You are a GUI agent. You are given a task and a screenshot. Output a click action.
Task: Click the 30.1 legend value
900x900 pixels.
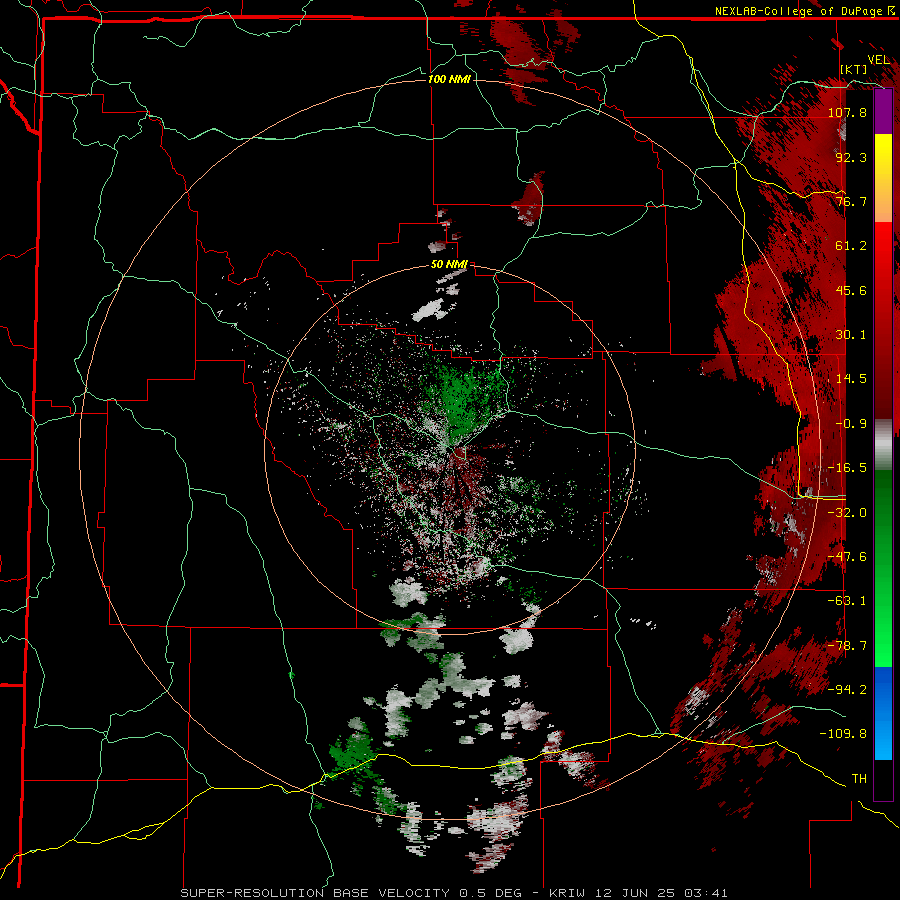851,335
